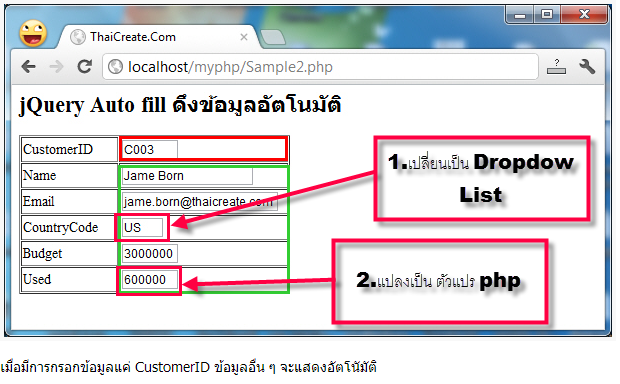Close the ThaiCreate.Com tab
The height and width of the screenshot is (384, 620).
(x=244, y=37)
